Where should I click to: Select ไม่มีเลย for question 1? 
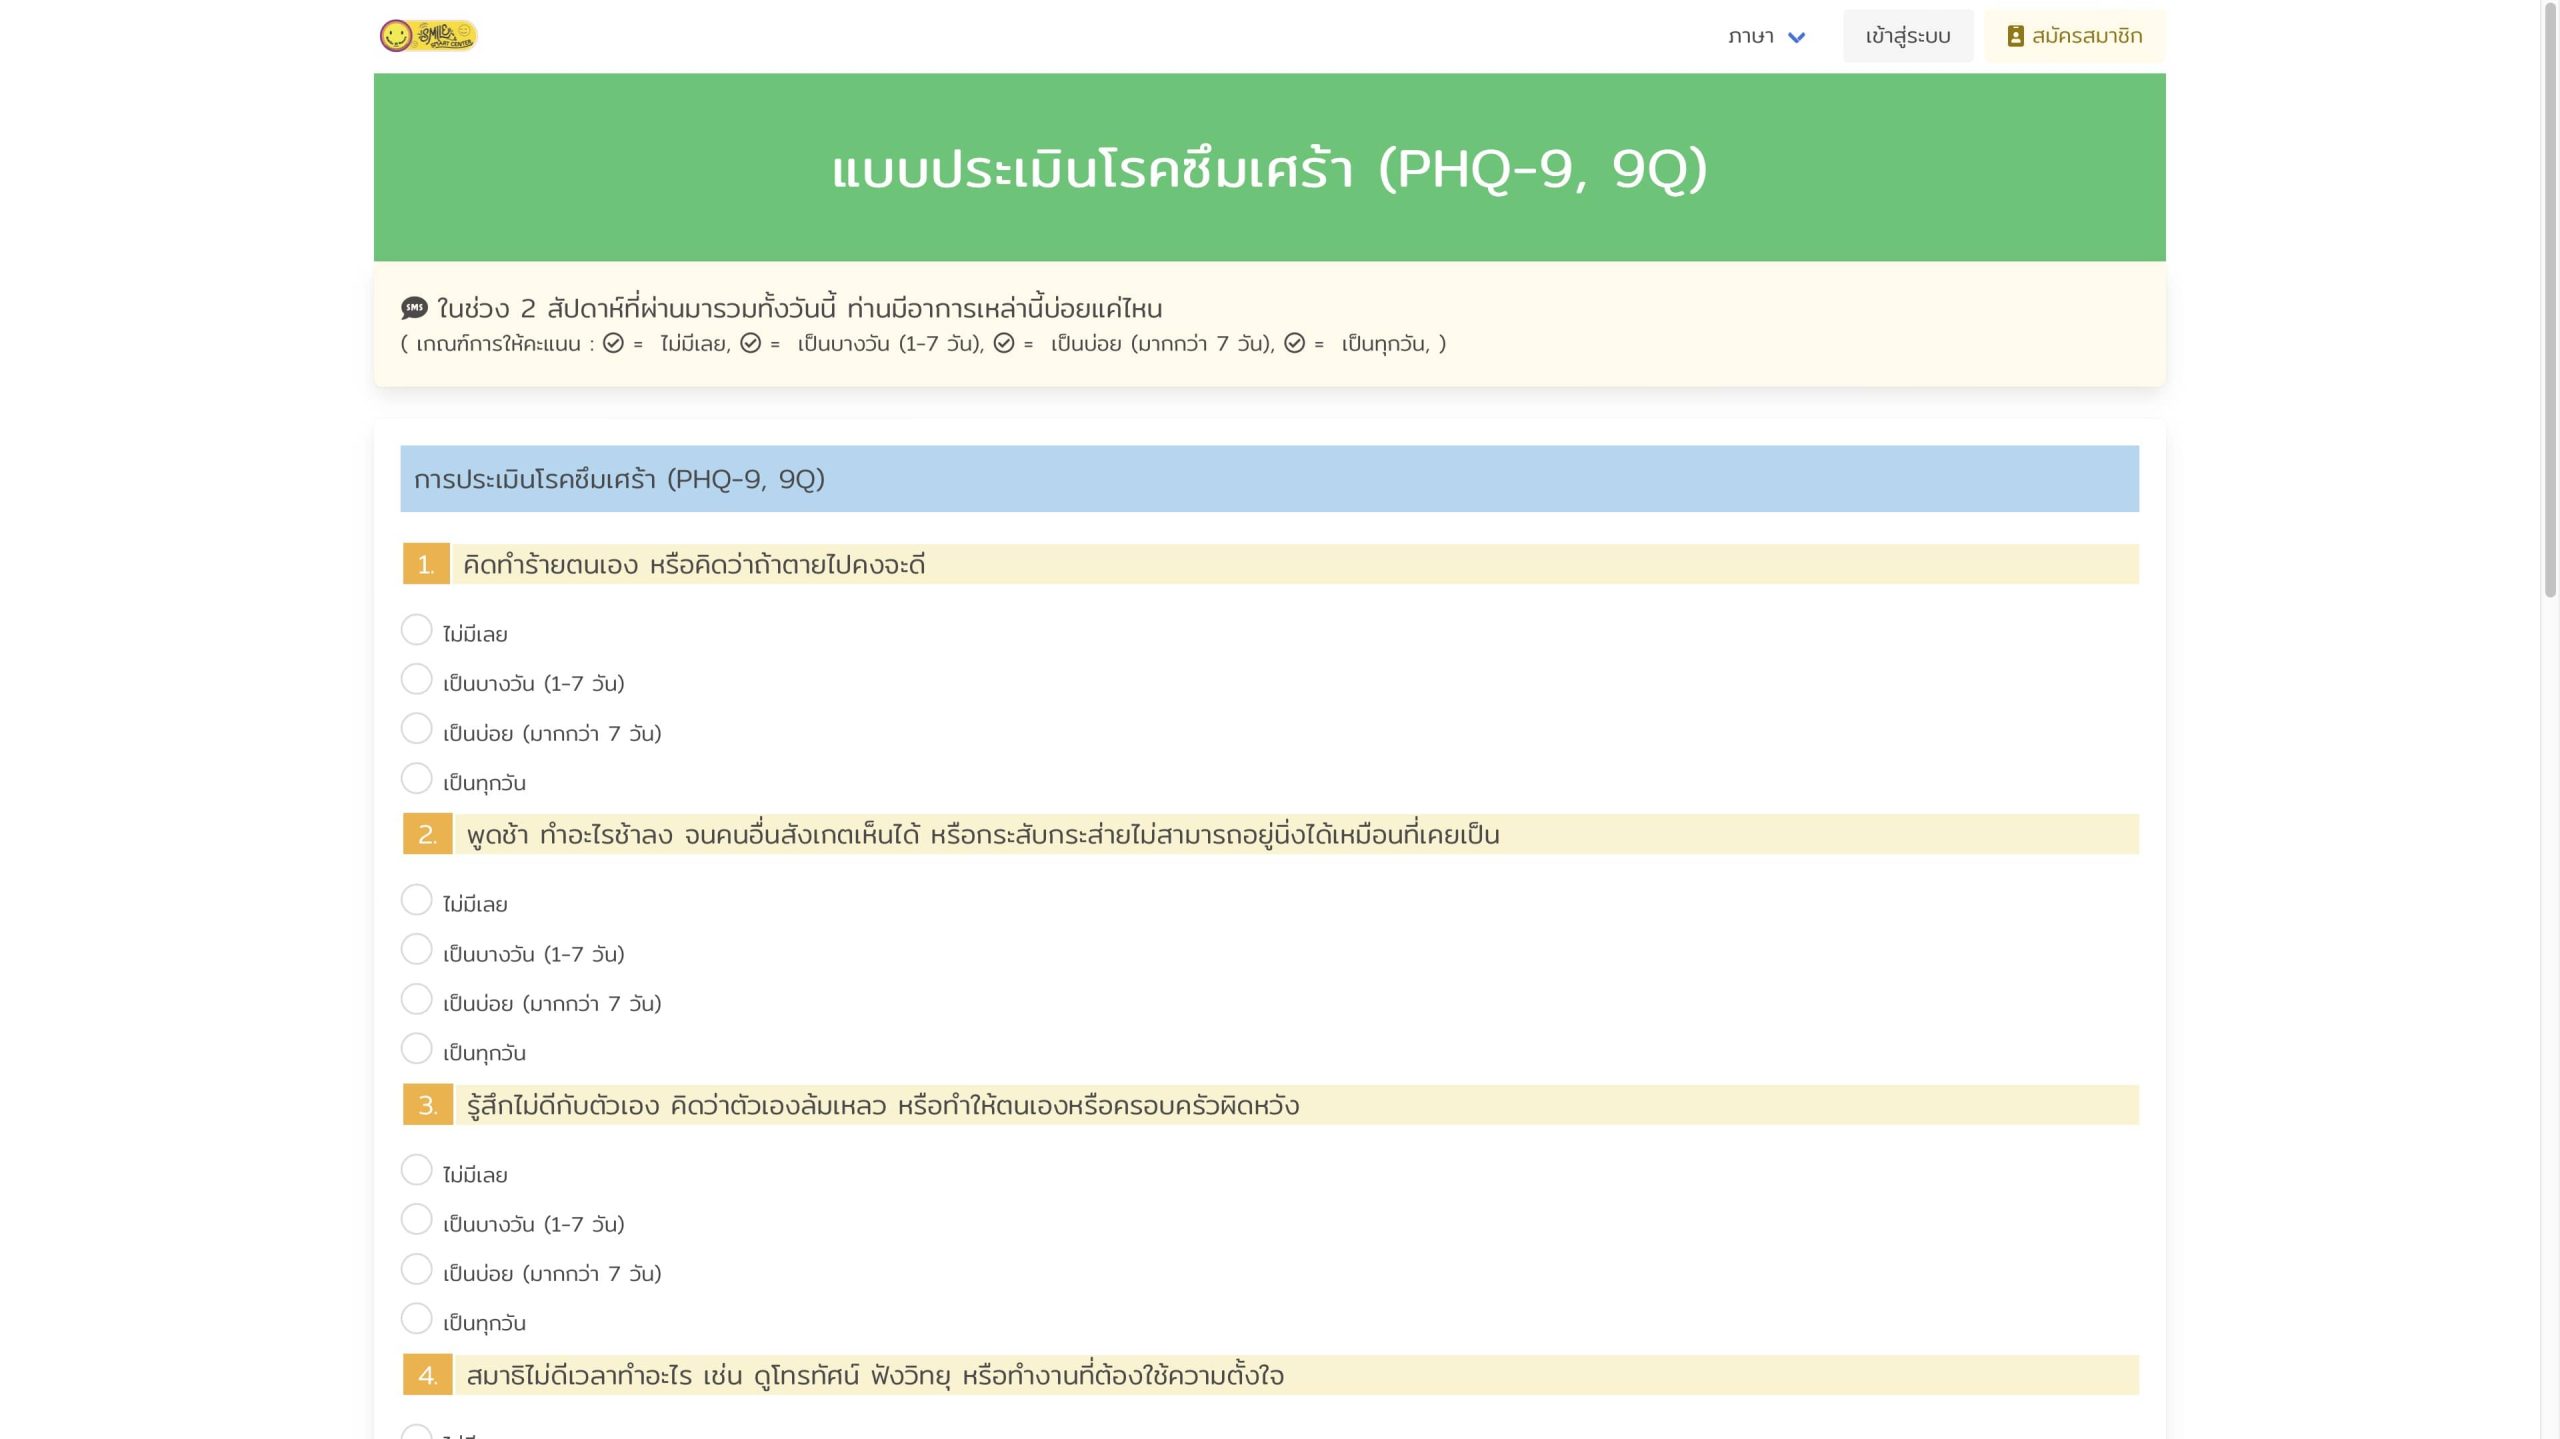pyautogui.click(x=416, y=630)
